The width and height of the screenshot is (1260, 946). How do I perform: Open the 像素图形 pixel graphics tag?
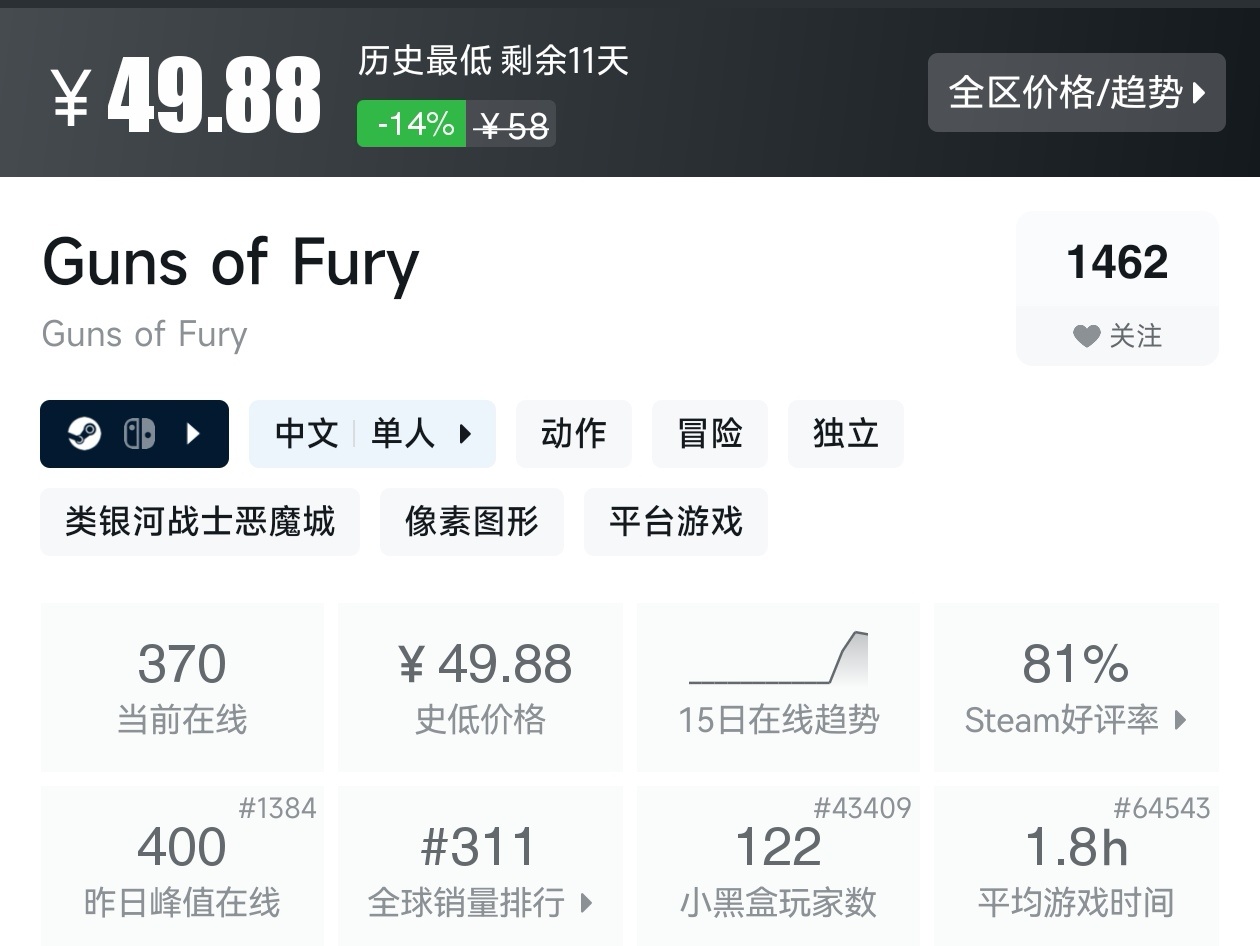pos(471,522)
